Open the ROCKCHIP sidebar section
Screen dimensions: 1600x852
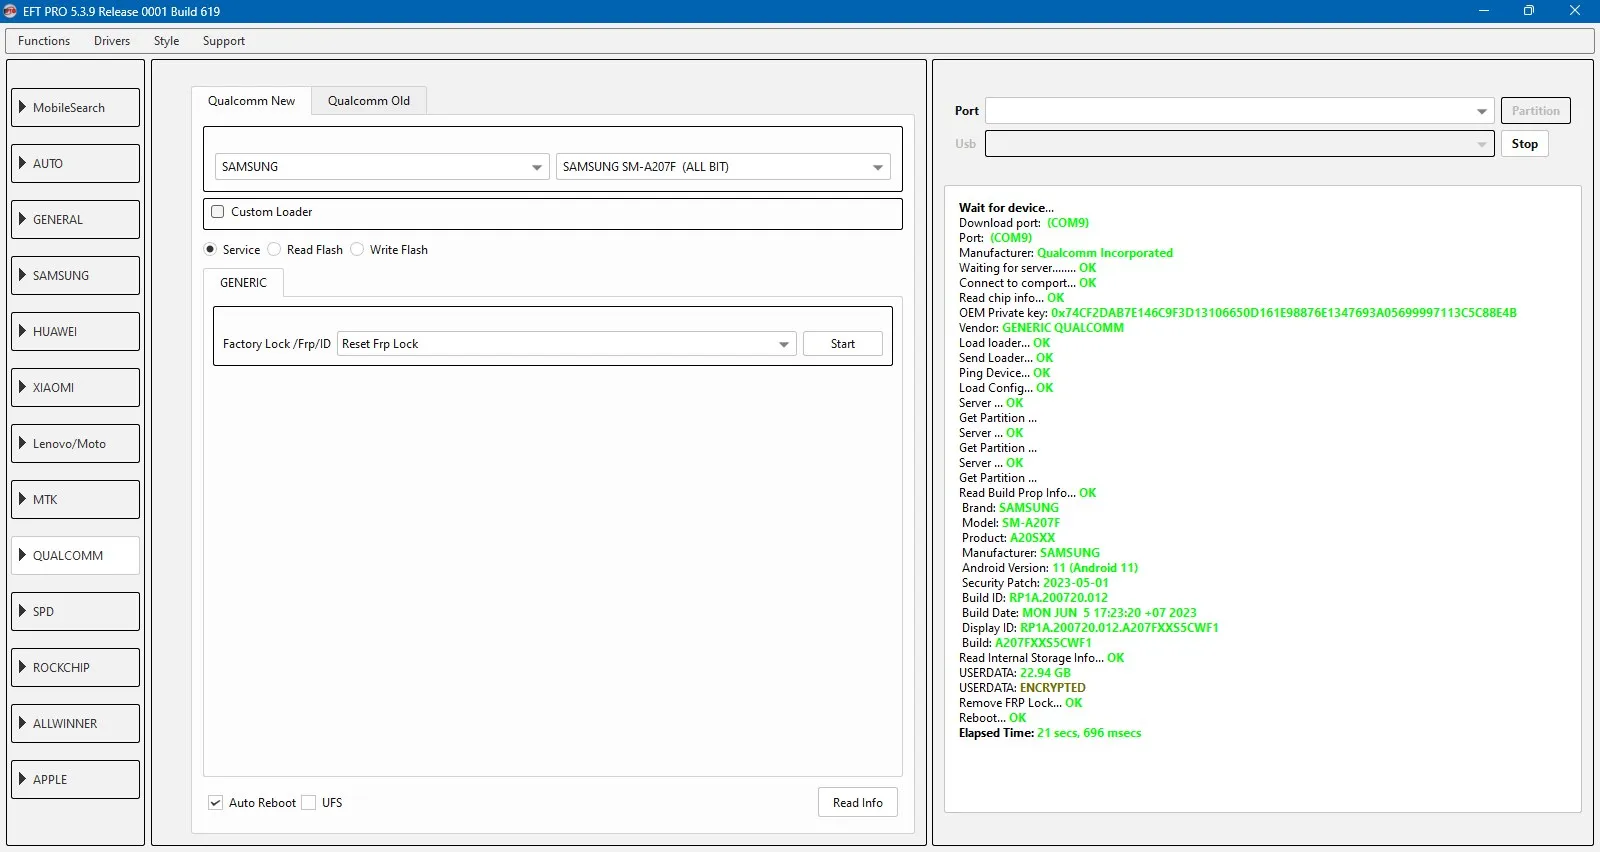pyautogui.click(x=76, y=668)
